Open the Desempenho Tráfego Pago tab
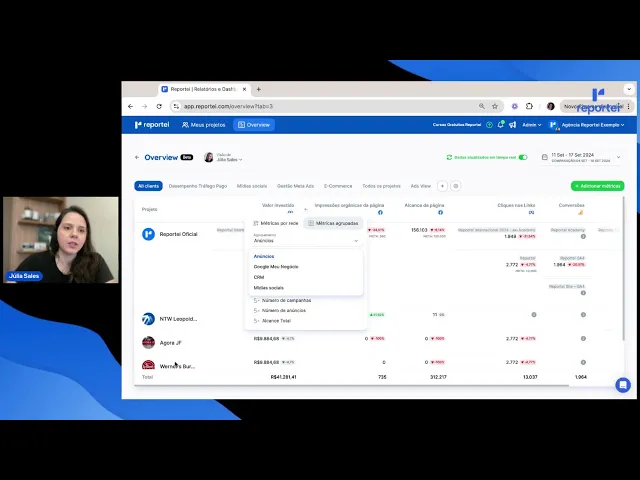Screen dimensions: 640x480 (198, 186)
